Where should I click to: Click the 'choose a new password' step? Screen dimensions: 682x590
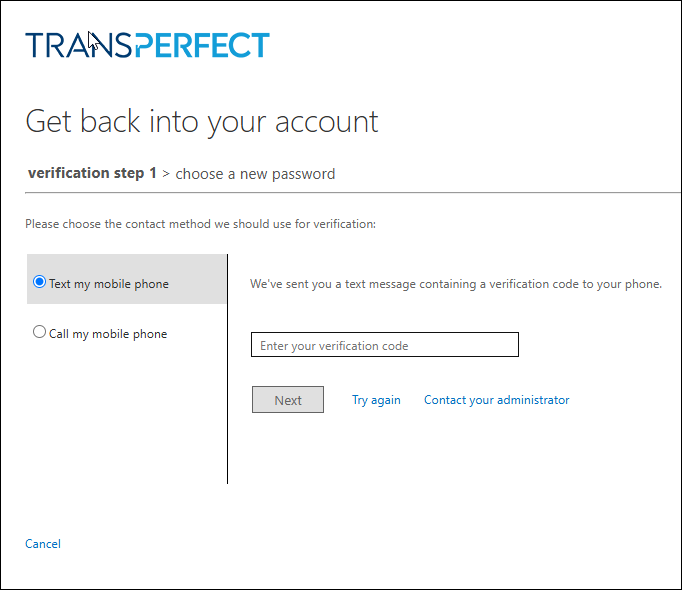tap(255, 174)
